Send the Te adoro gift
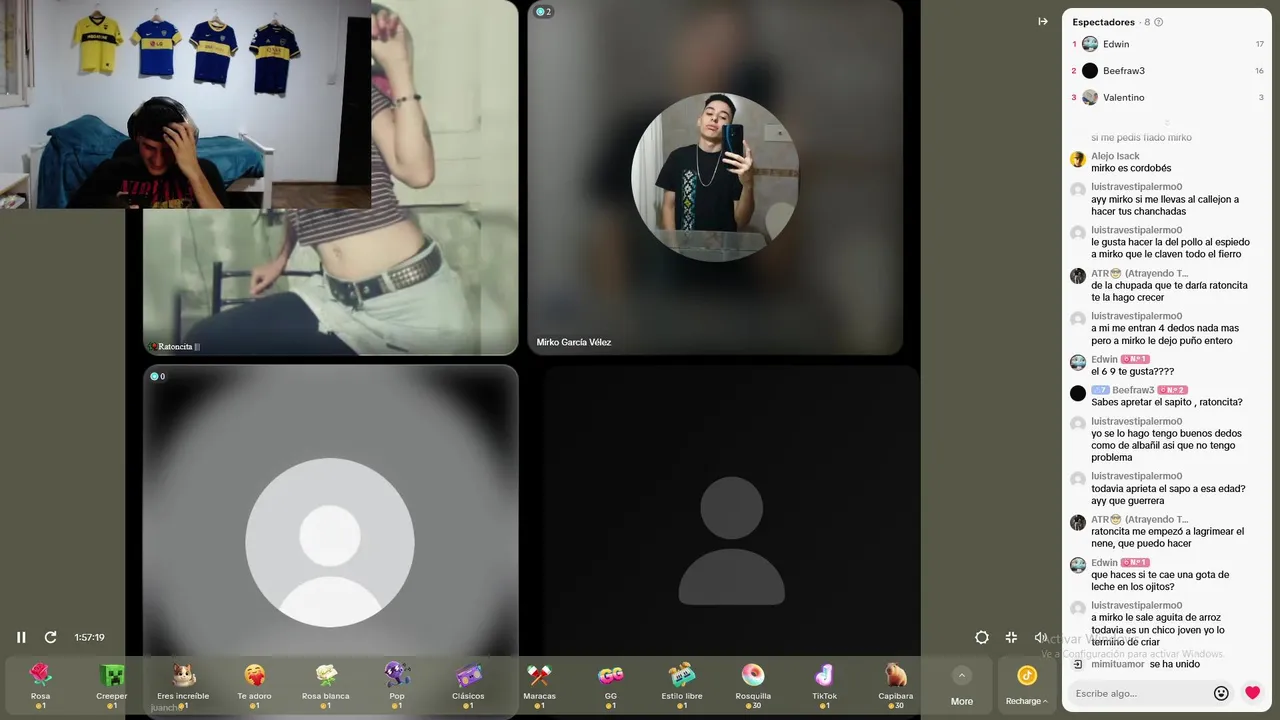The height and width of the screenshot is (720, 1280). click(255, 685)
